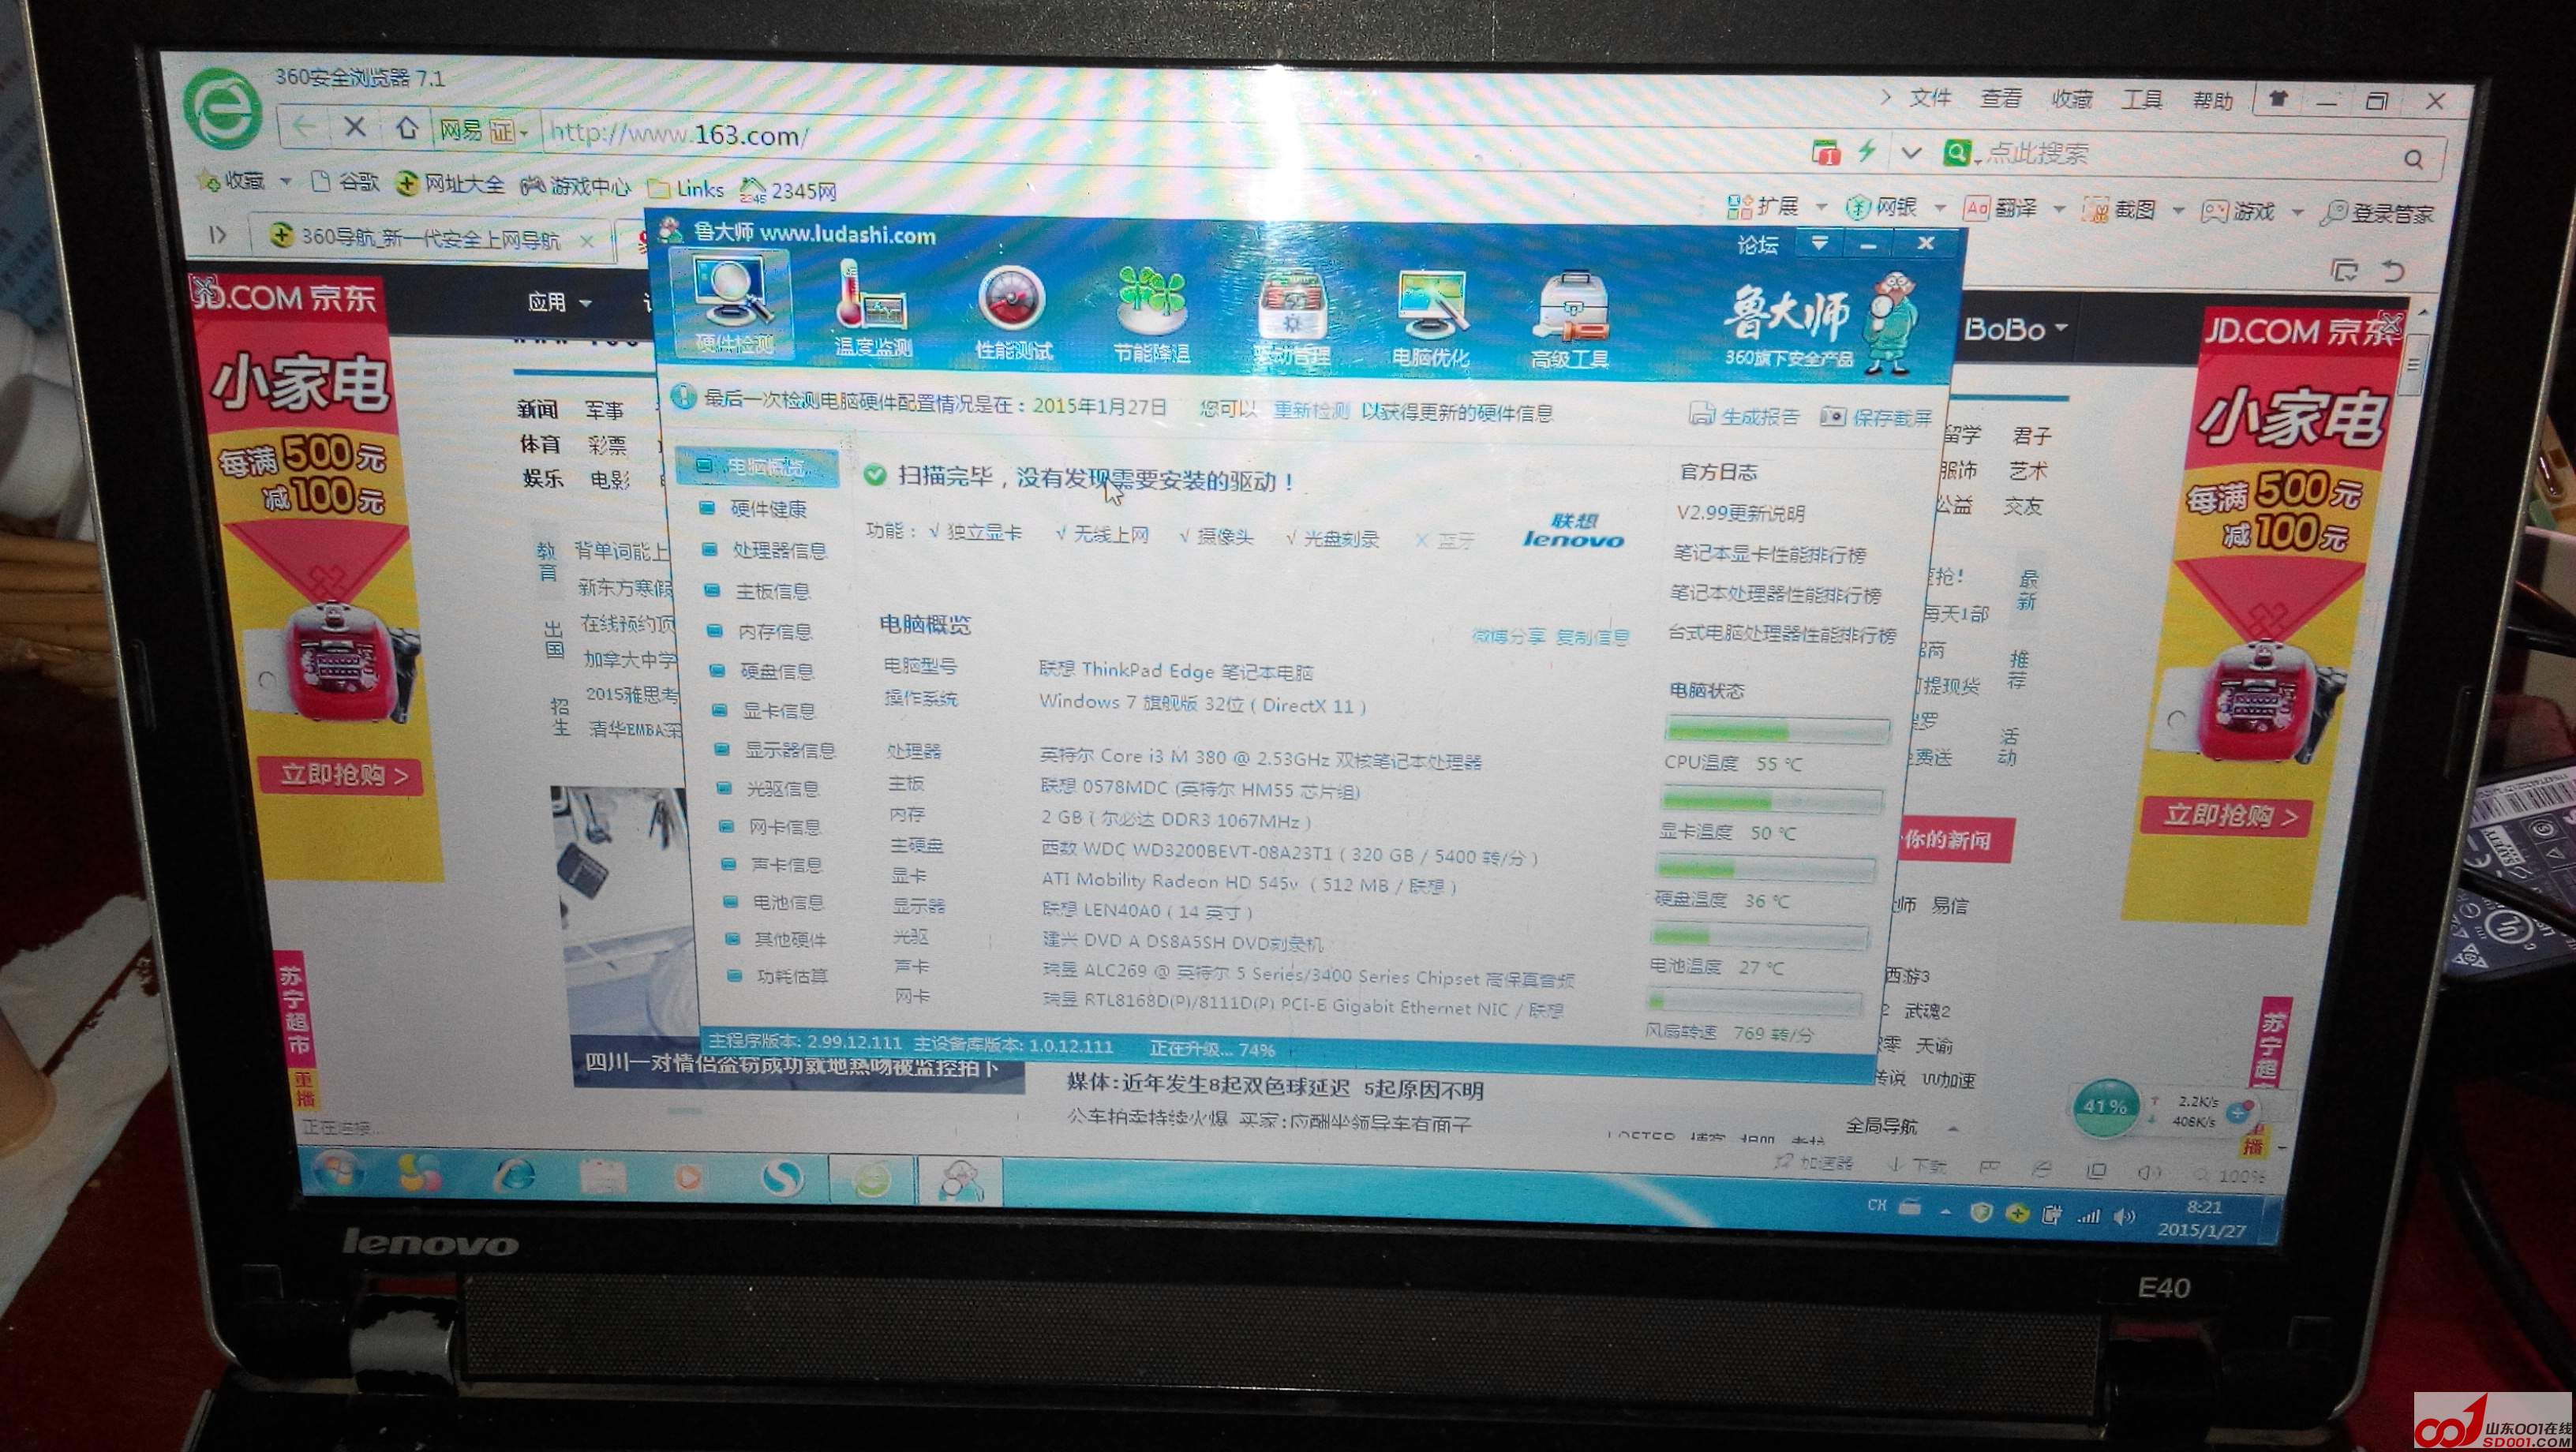2576x1452 pixels.
Task: Open Internet Explorer taskbar icon
Action: click(514, 1174)
